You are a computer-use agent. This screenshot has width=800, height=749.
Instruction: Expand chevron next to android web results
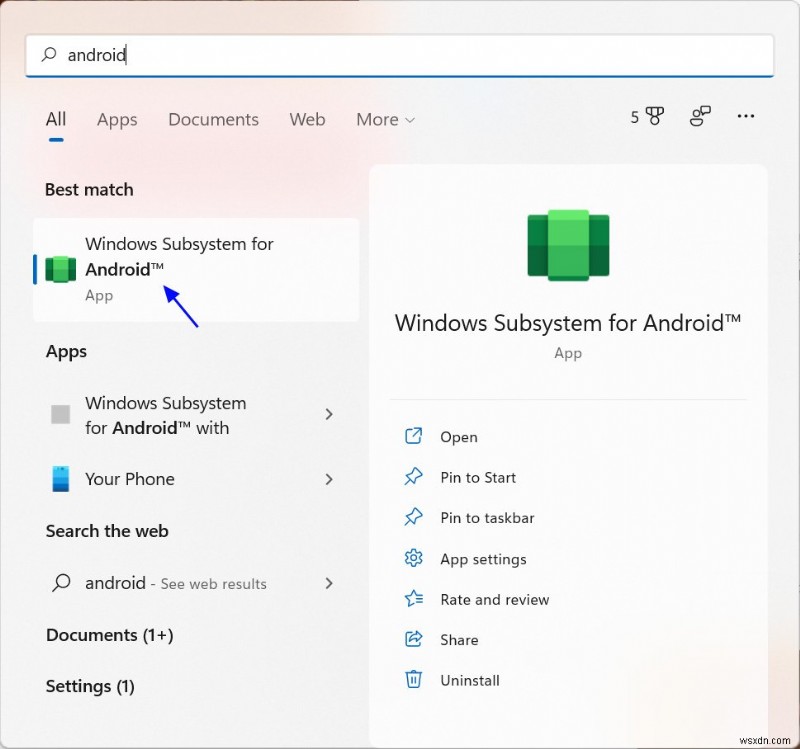pos(329,583)
